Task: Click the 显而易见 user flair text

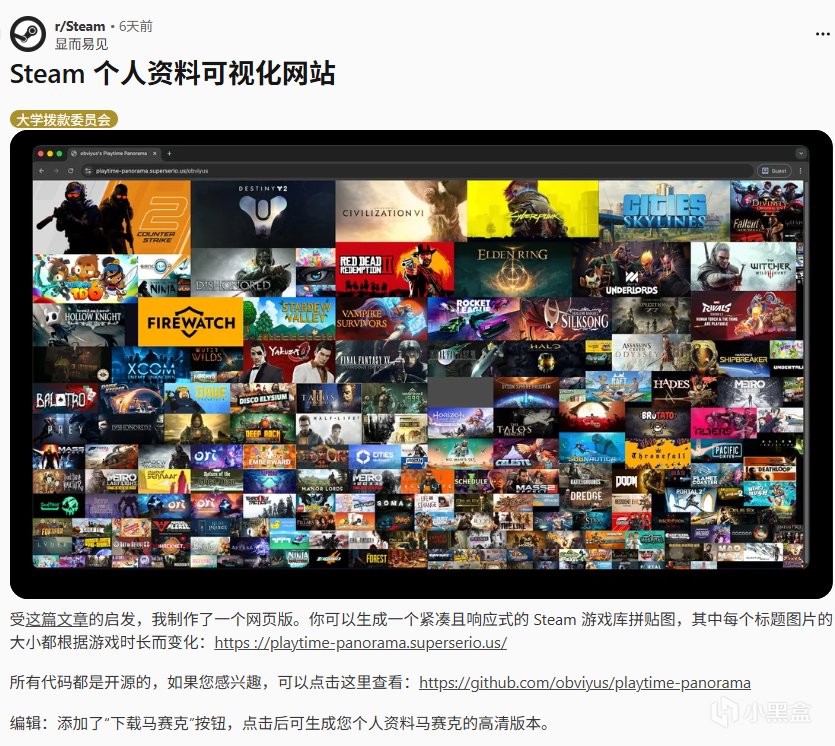Action: coord(81,44)
